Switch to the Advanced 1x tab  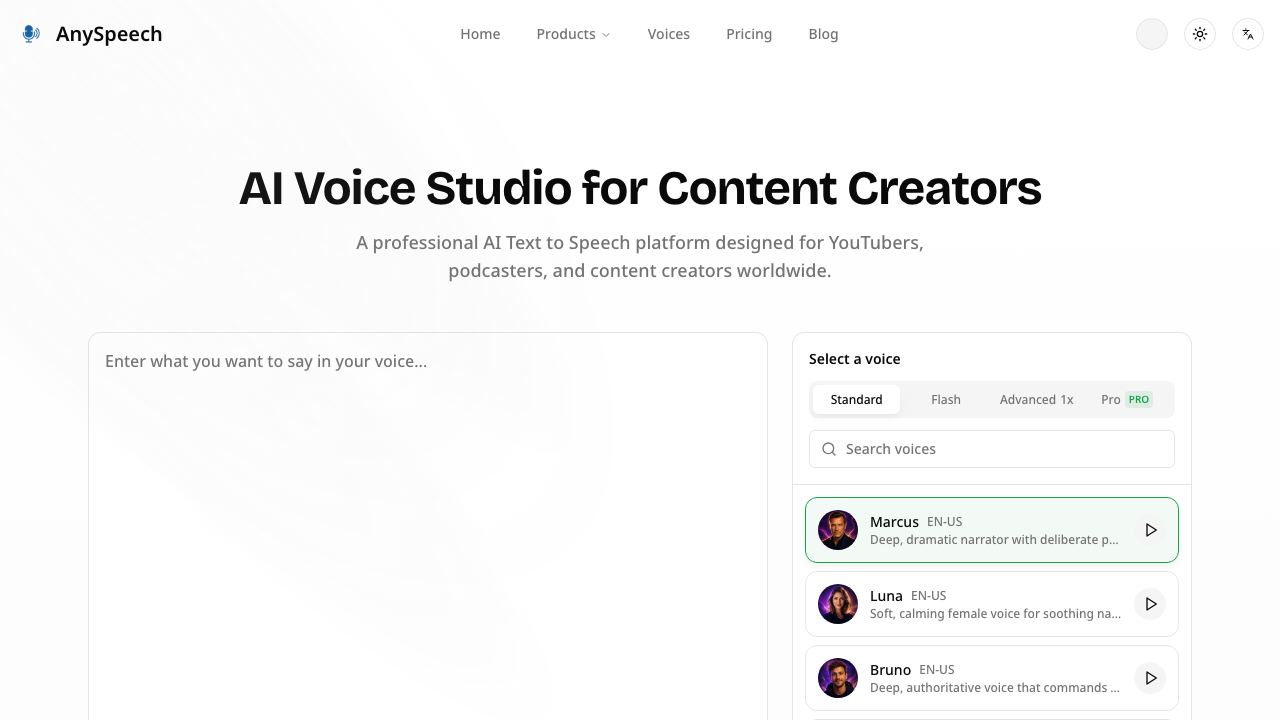(1037, 399)
